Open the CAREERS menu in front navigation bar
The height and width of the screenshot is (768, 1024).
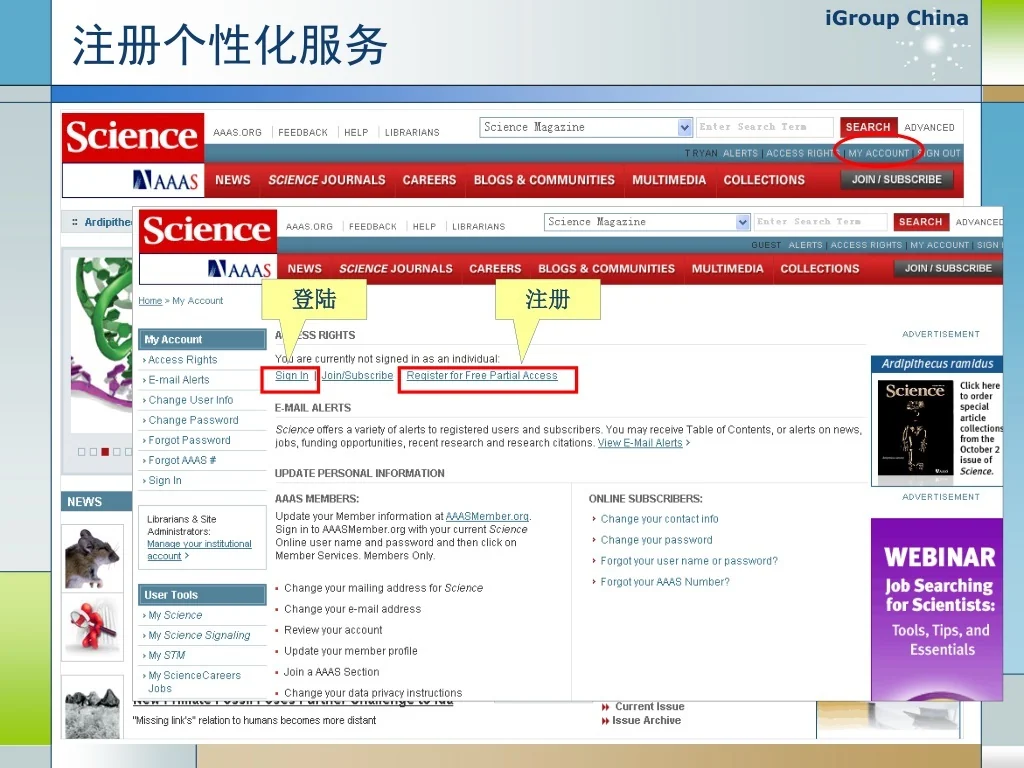[x=495, y=269]
